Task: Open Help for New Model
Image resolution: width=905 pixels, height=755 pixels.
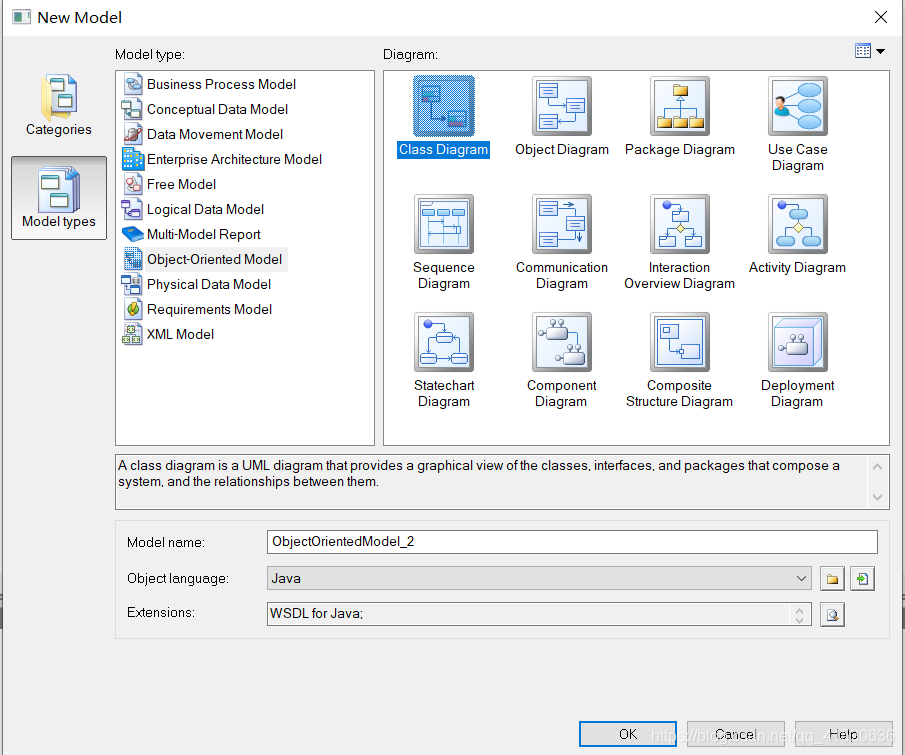Action: pyautogui.click(x=843, y=734)
